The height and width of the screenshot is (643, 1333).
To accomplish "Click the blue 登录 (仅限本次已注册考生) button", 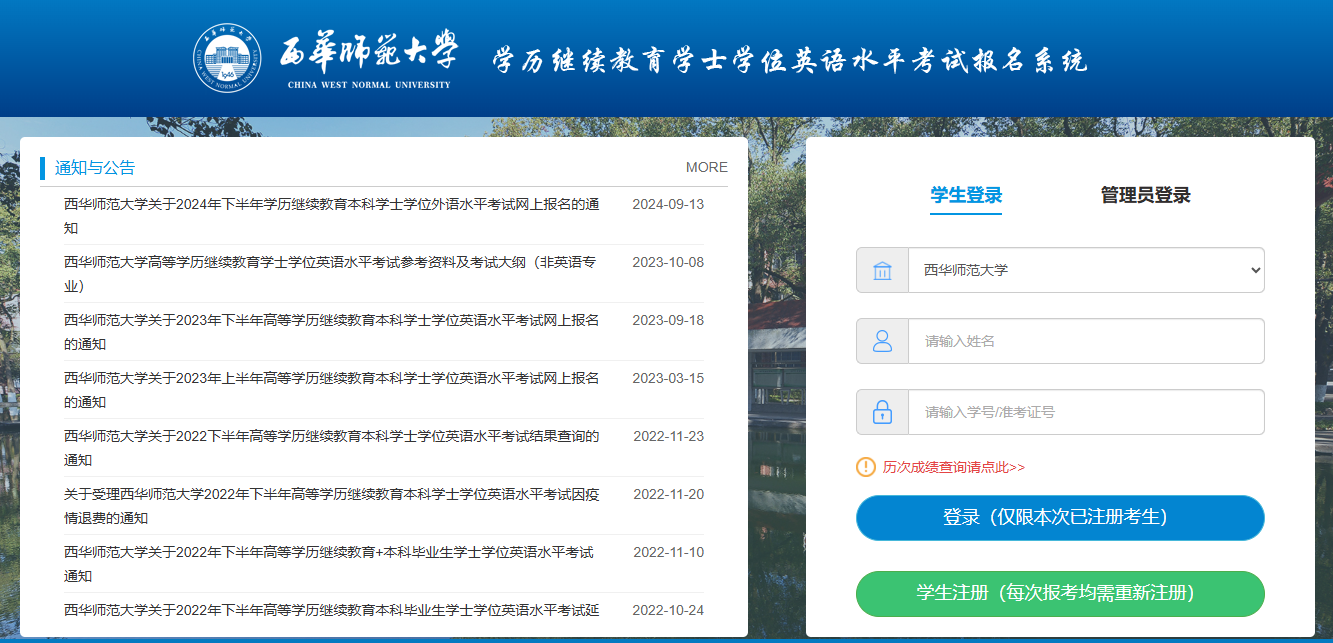I will (1060, 518).
